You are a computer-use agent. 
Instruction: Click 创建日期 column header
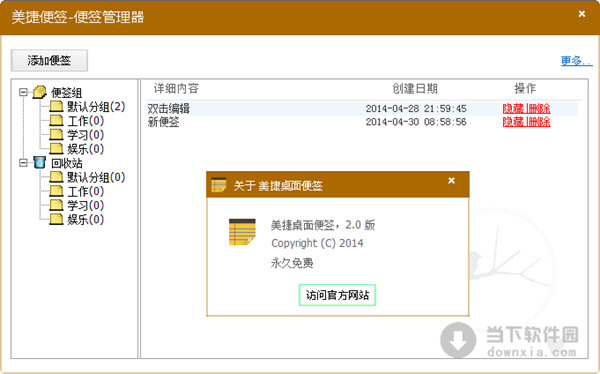coord(415,89)
